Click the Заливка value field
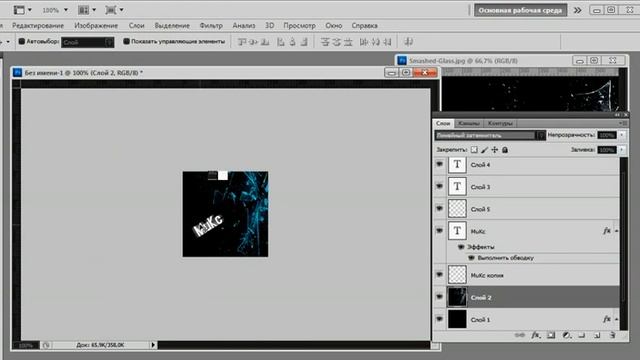Viewport: 640px width, 360px height. coord(607,150)
